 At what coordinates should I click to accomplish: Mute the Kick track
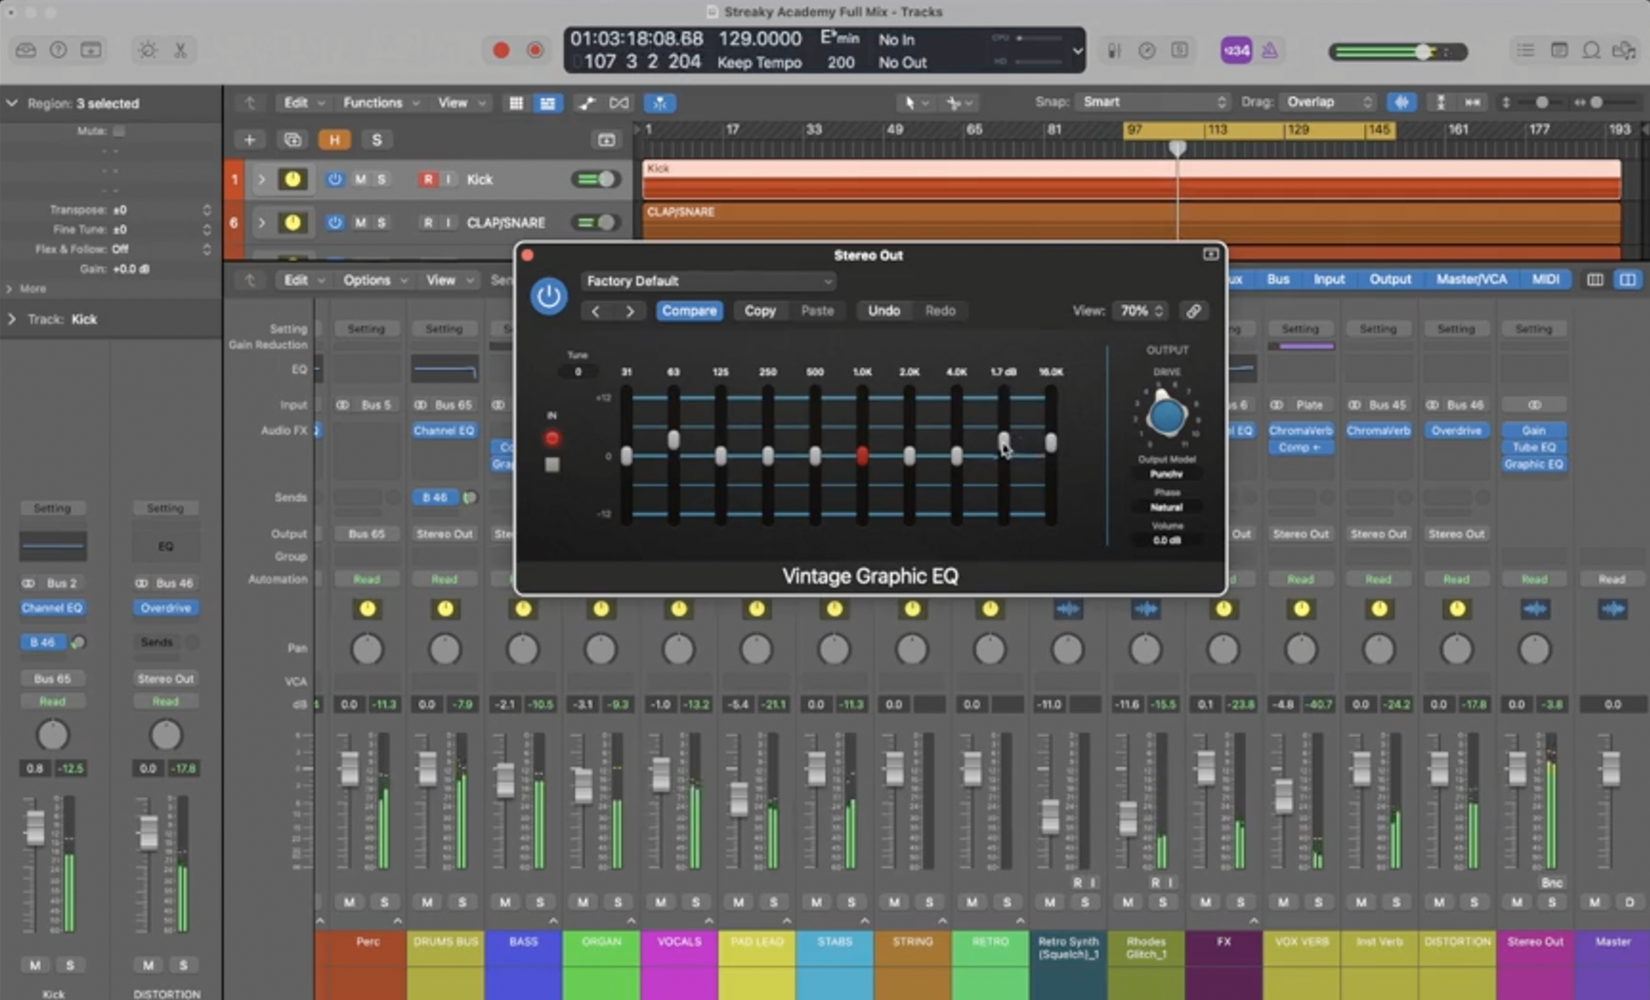[360, 180]
